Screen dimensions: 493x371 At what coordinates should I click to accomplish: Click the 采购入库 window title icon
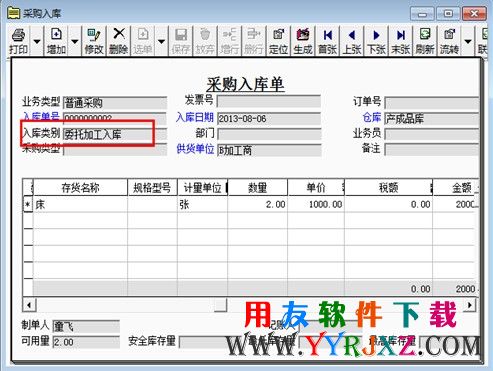[x=14, y=13]
